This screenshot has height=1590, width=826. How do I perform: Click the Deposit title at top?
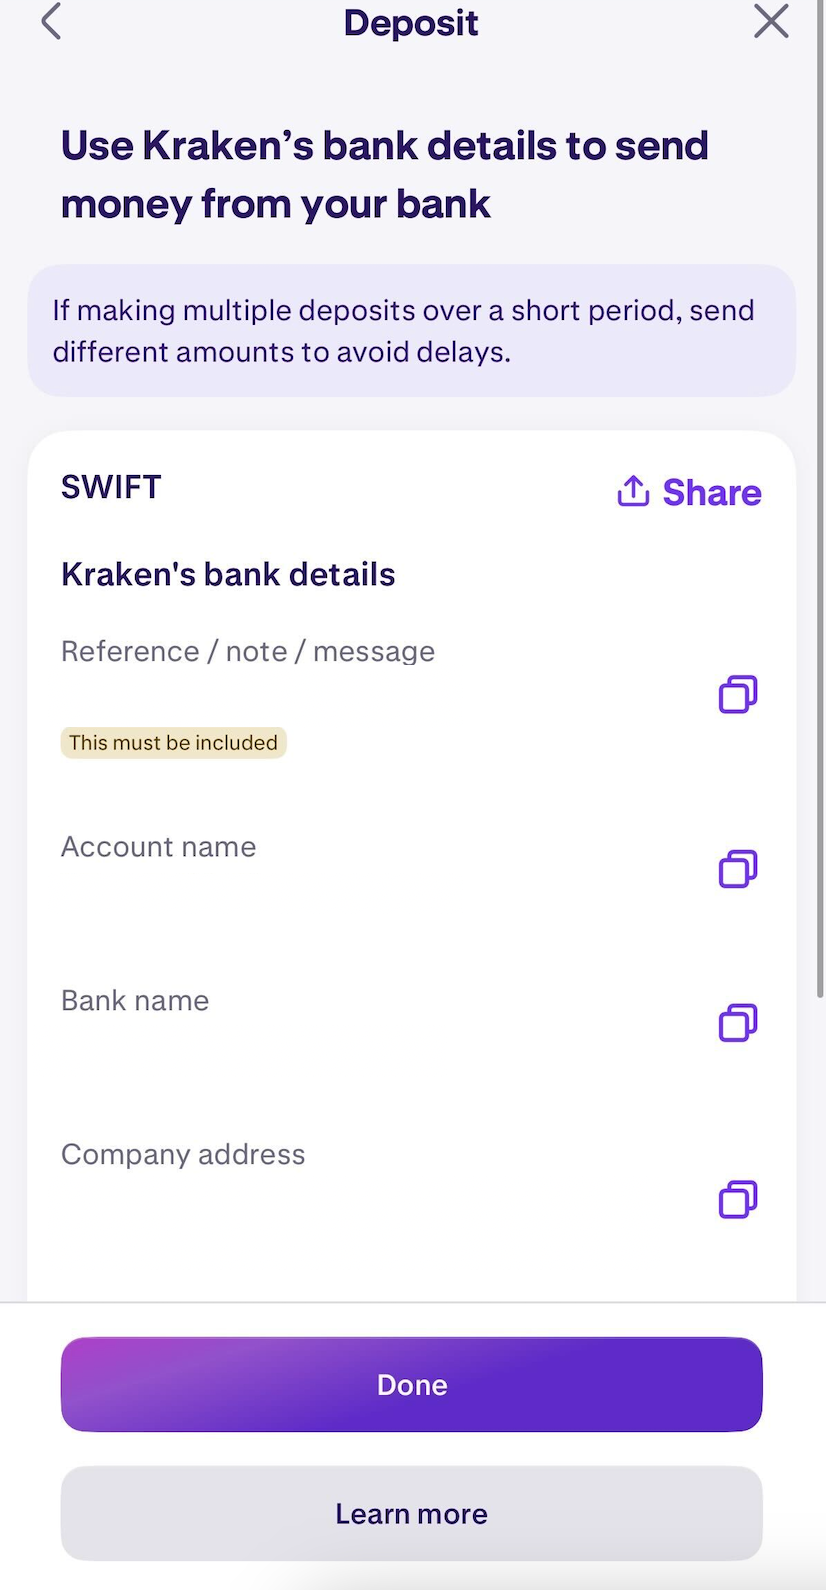click(x=411, y=22)
